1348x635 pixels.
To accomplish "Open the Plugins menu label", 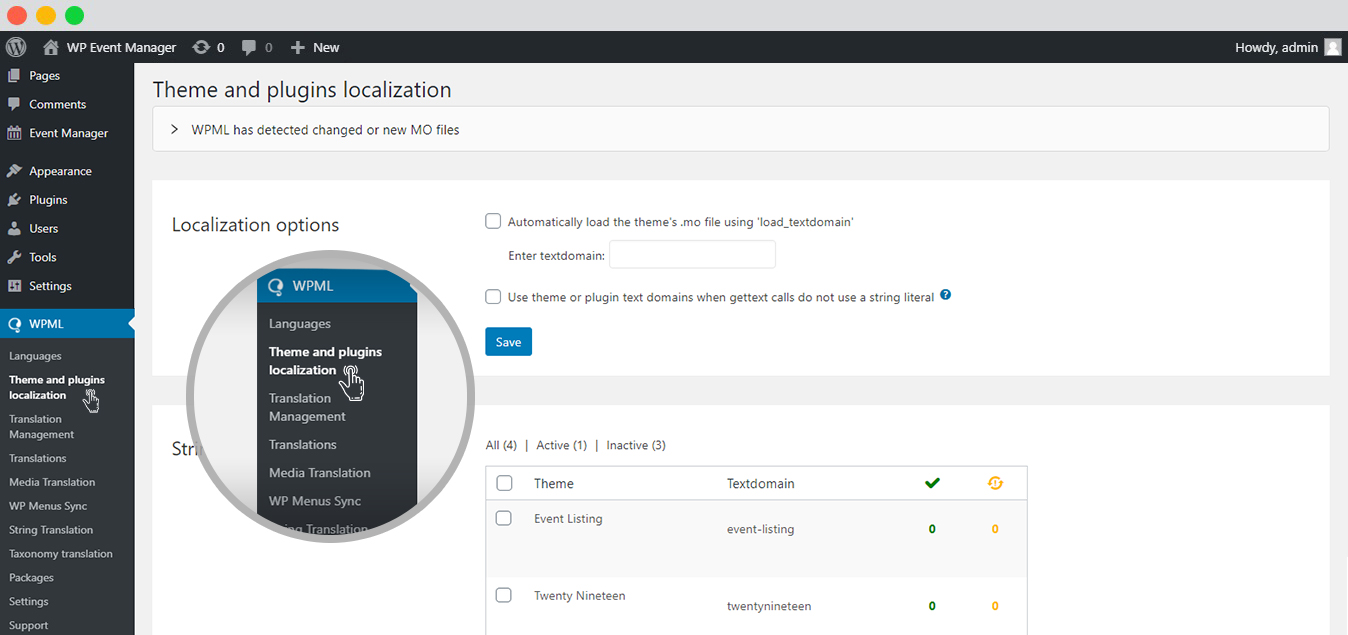I will [48, 200].
